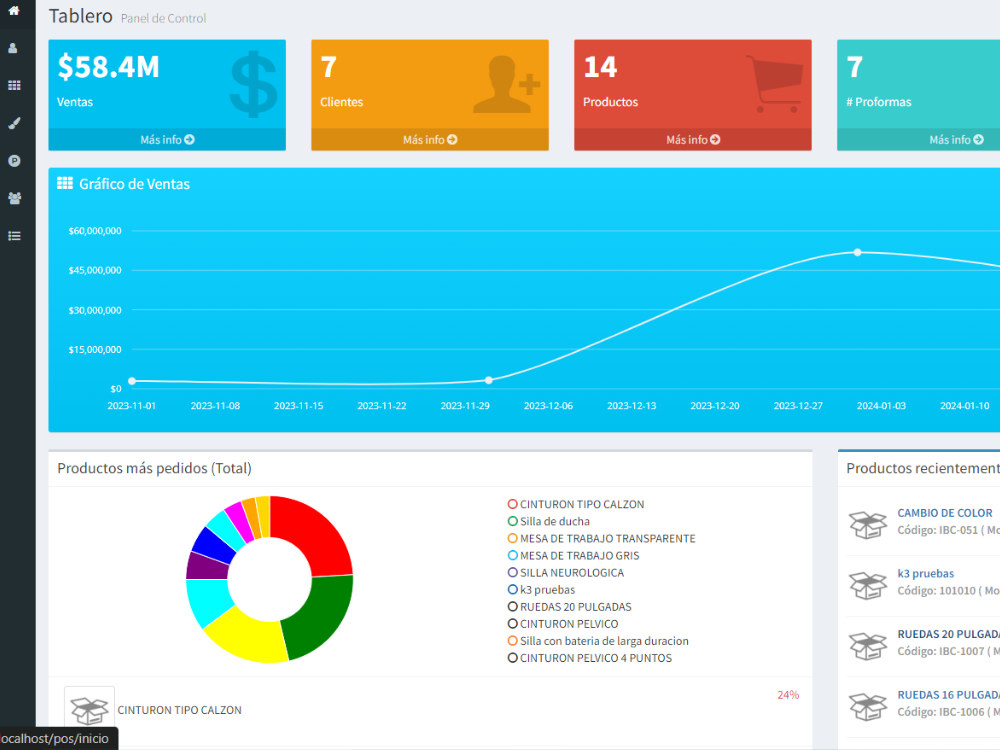Open the brush icon in sidebar
The width and height of the screenshot is (1000, 750).
pyautogui.click(x=14, y=123)
